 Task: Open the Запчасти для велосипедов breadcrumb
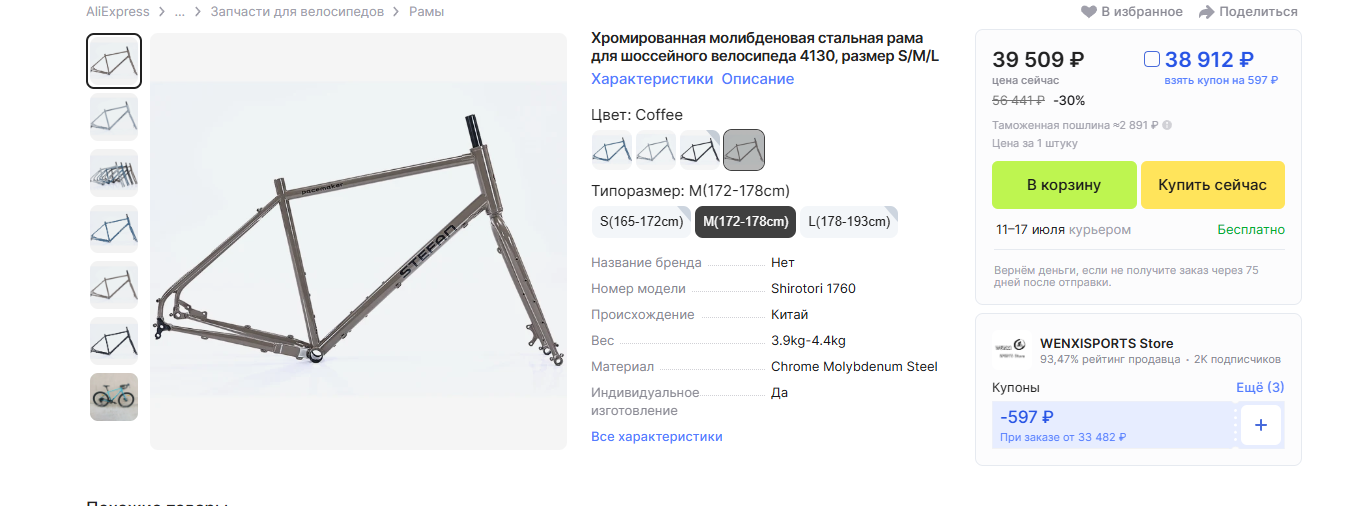tap(296, 12)
